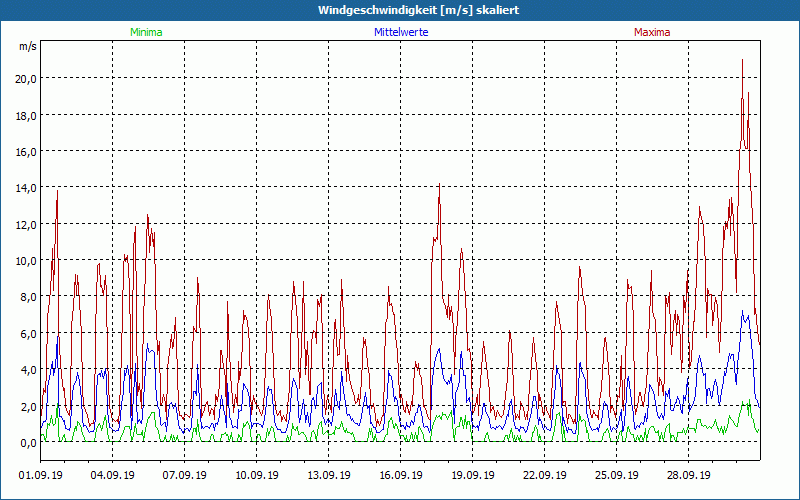Click the 12,0 y-axis value
This screenshot has height=500, width=800.
tap(26, 225)
